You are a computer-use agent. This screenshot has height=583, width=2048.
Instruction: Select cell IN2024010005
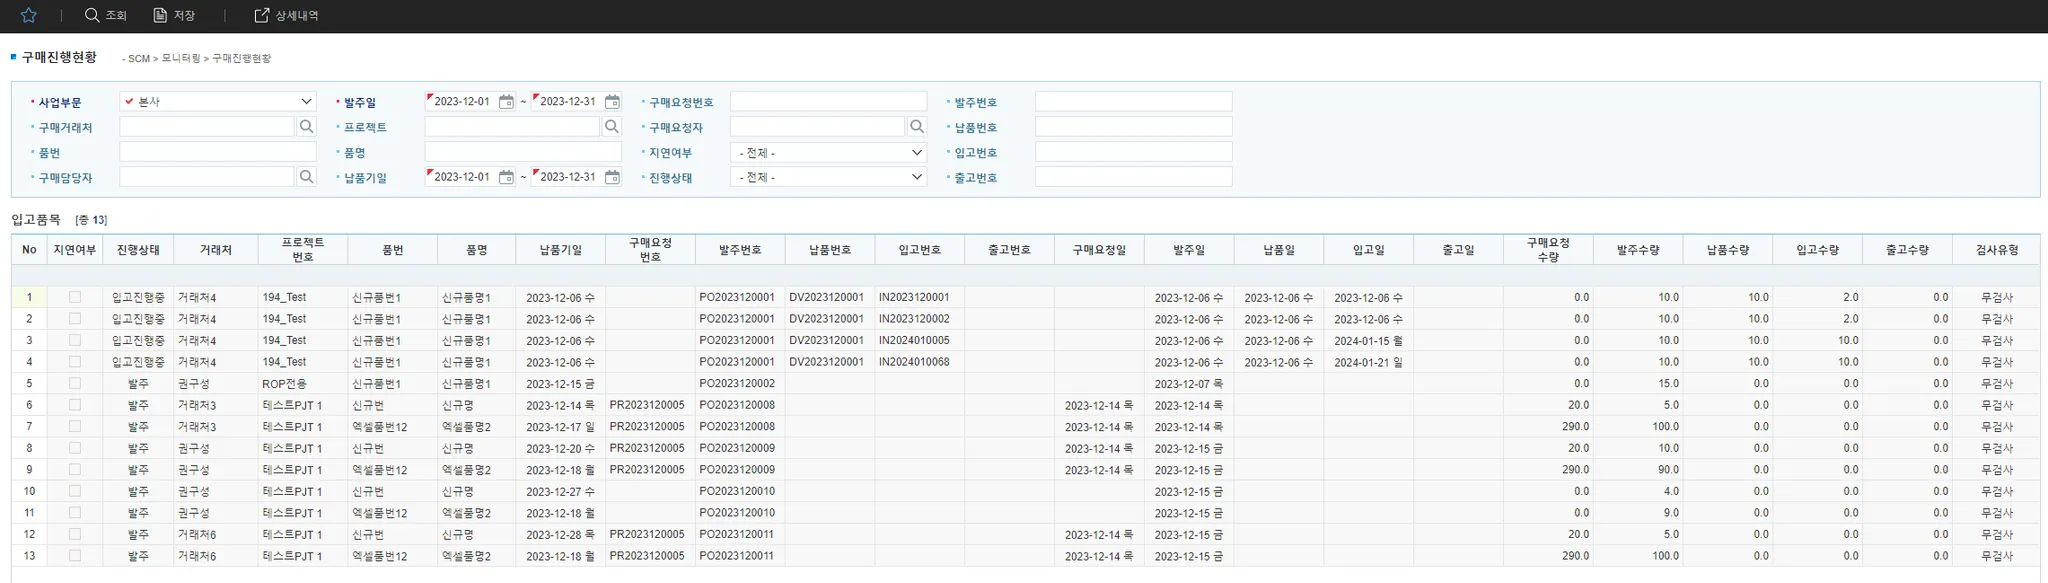click(920, 340)
